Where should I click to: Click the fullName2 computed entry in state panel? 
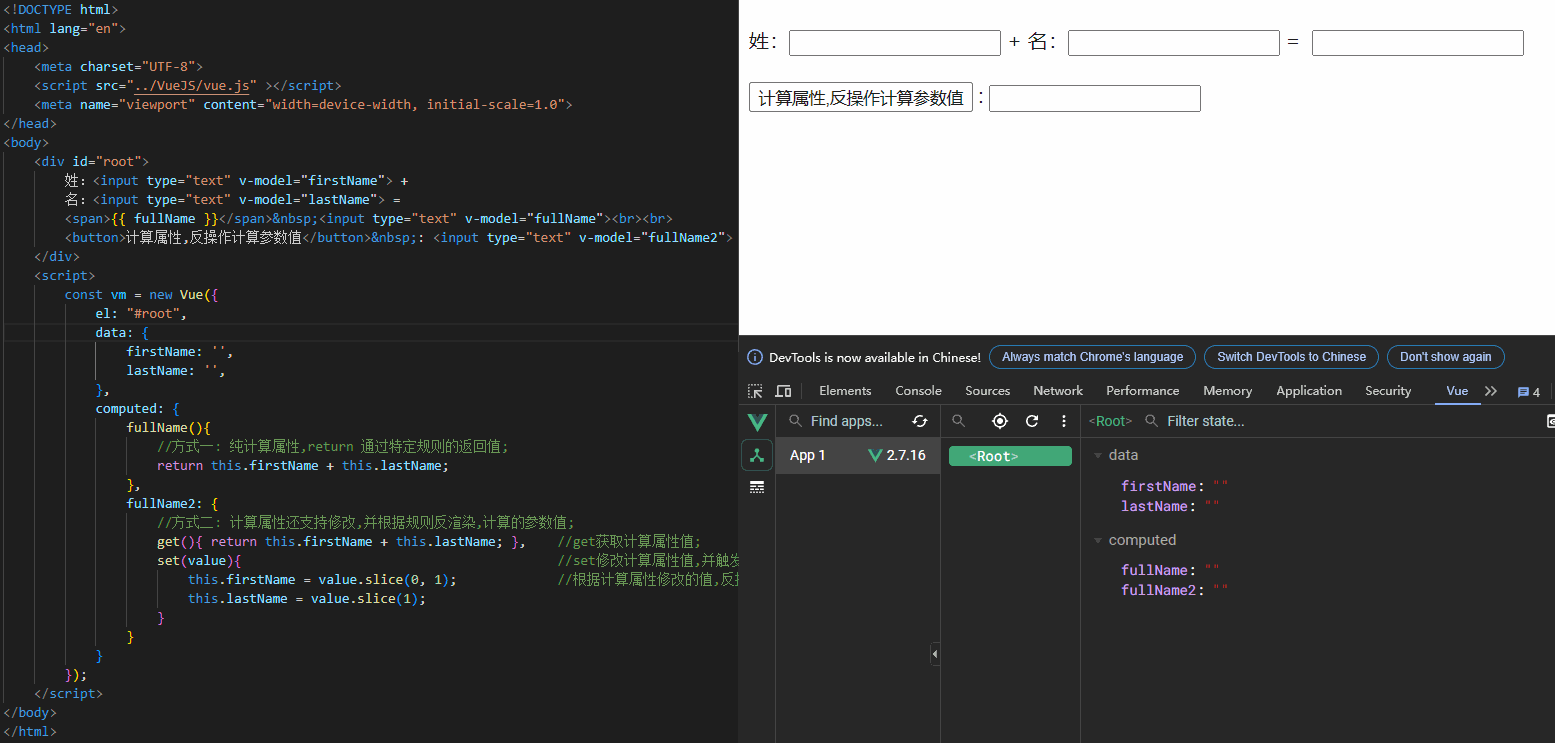point(1174,590)
